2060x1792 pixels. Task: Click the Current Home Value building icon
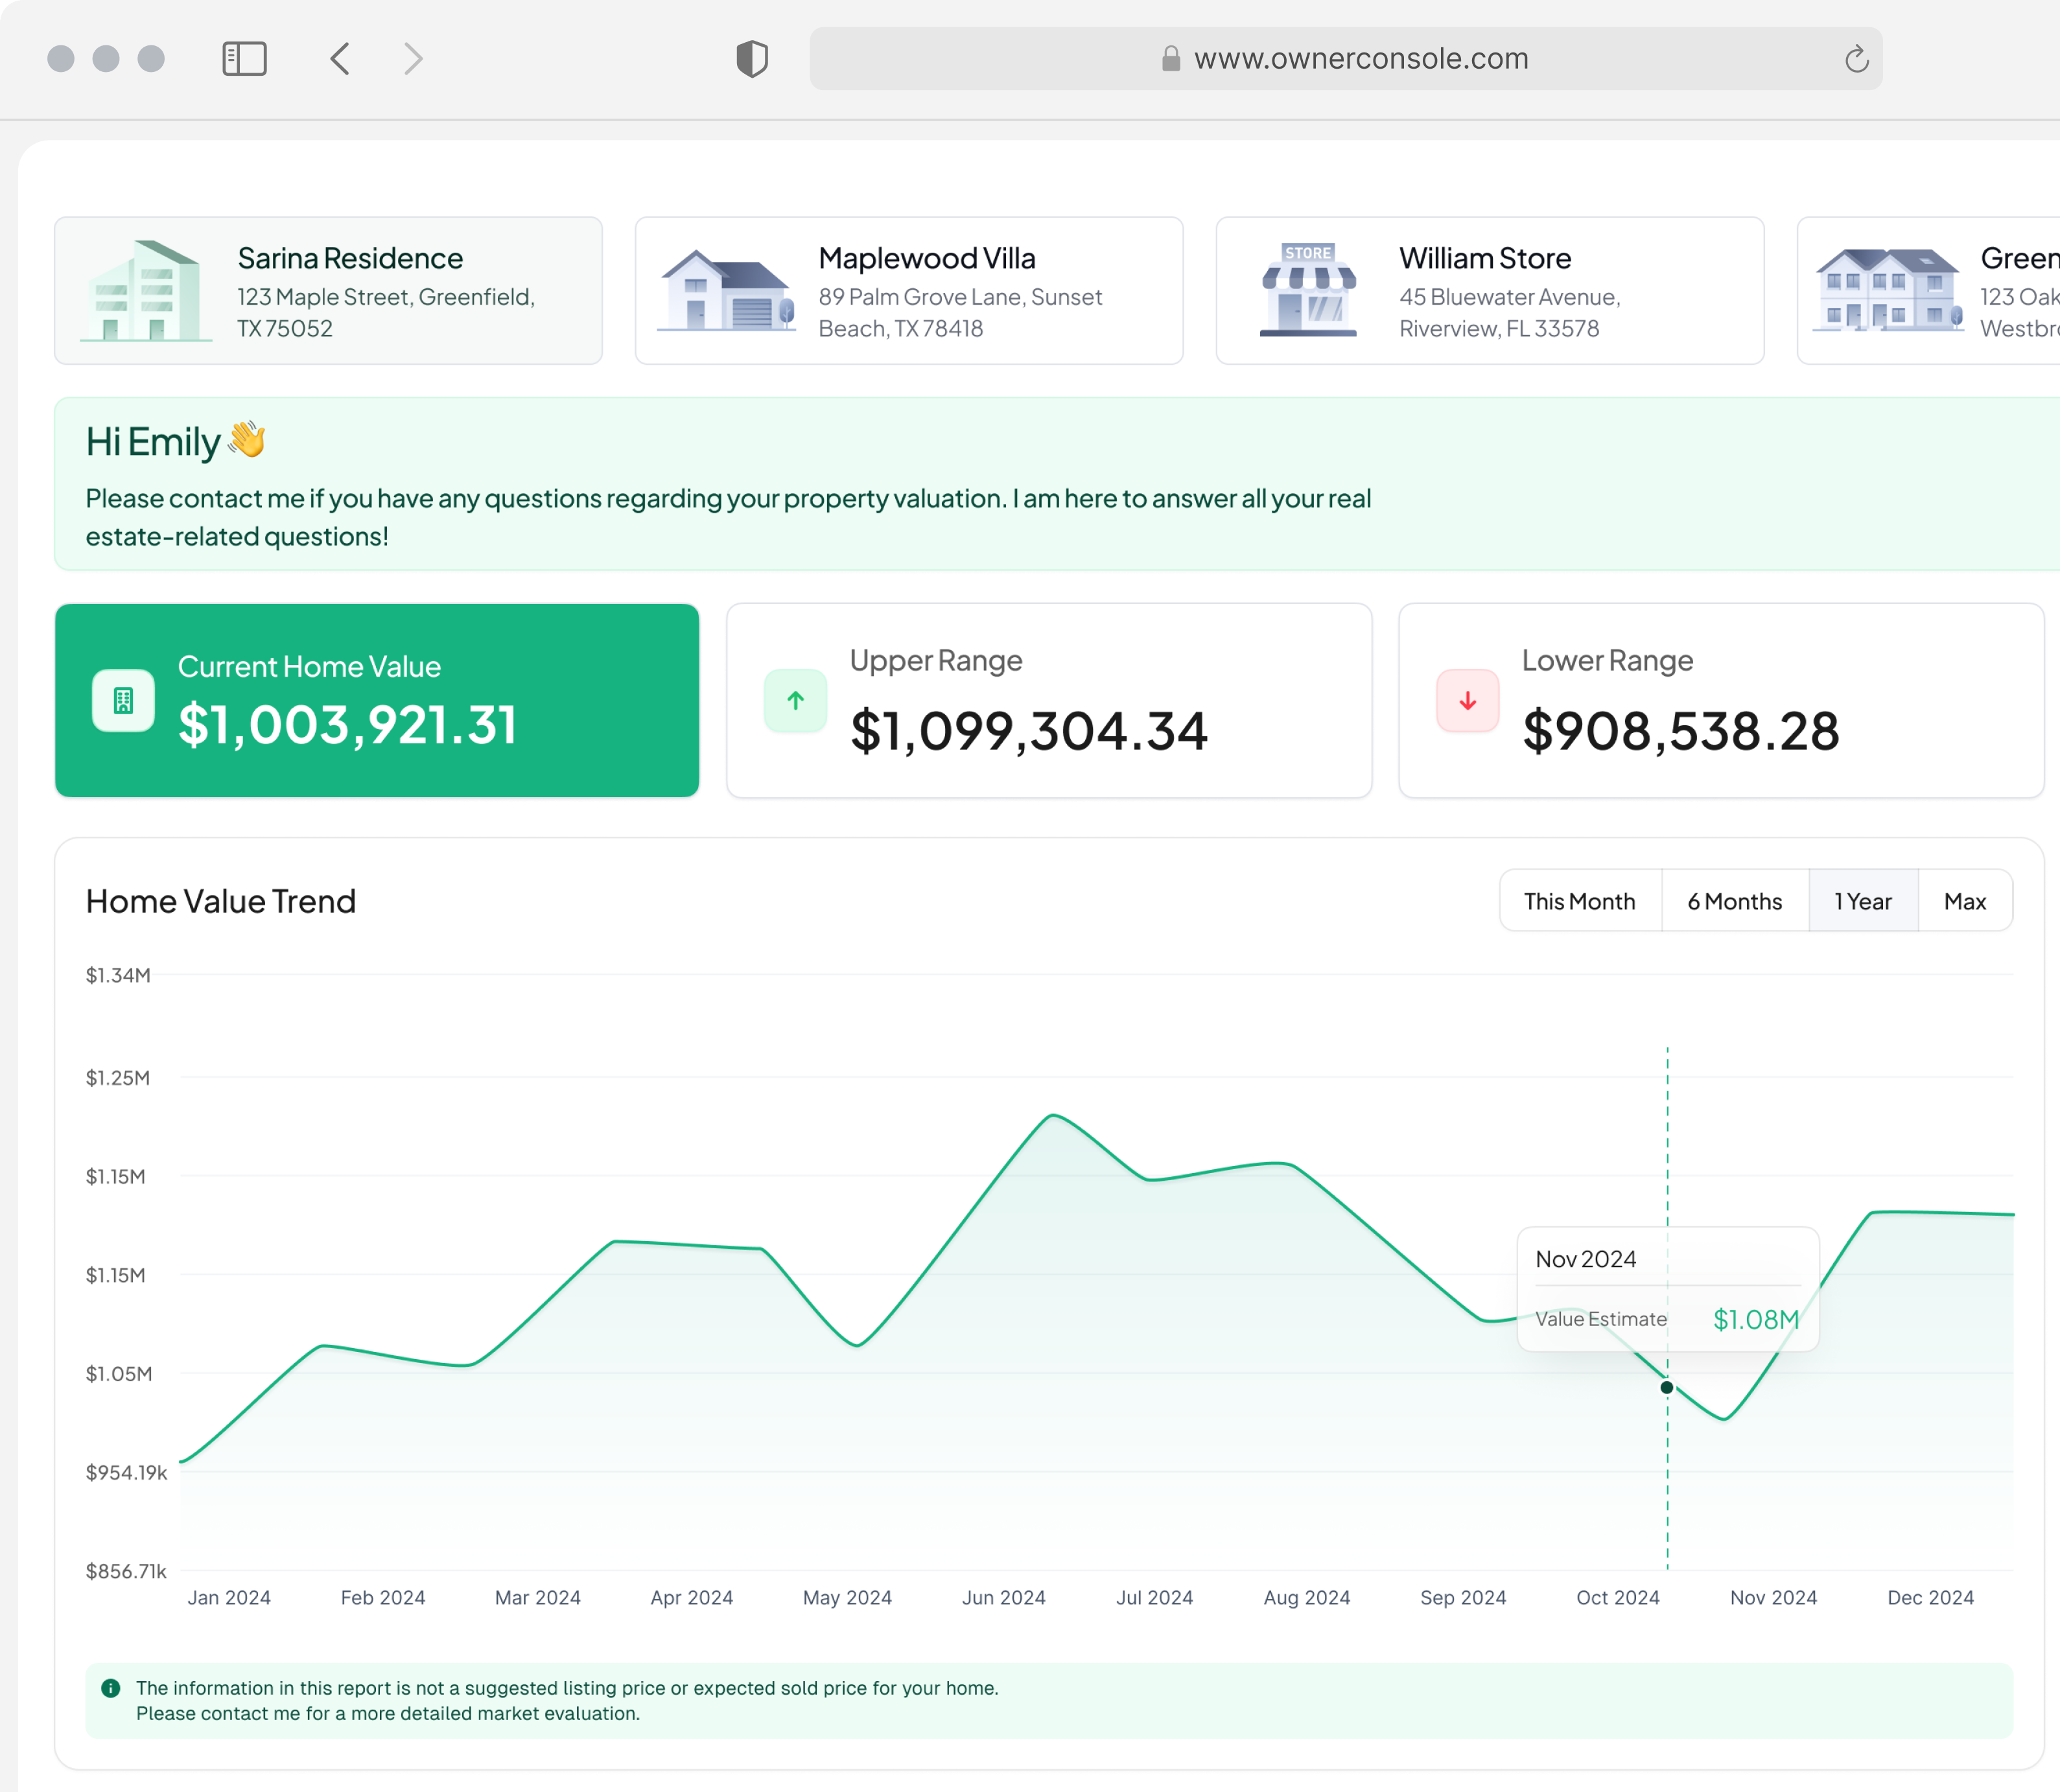pyautogui.click(x=123, y=701)
